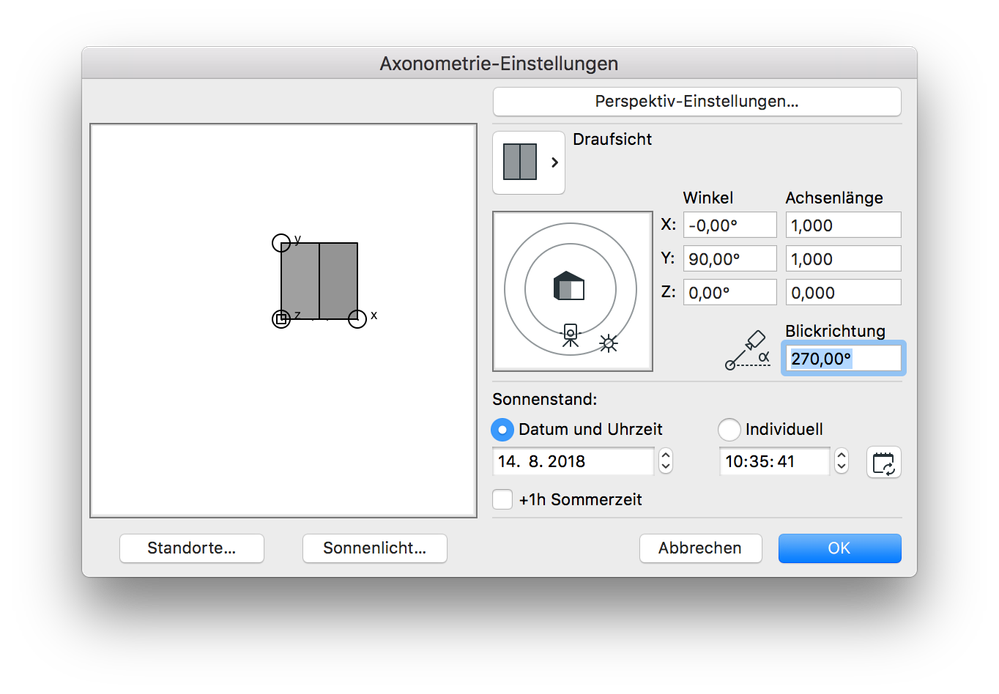This screenshot has height=694, width=999.
Task: Click the x axis handle in the preview
Action: click(x=357, y=319)
